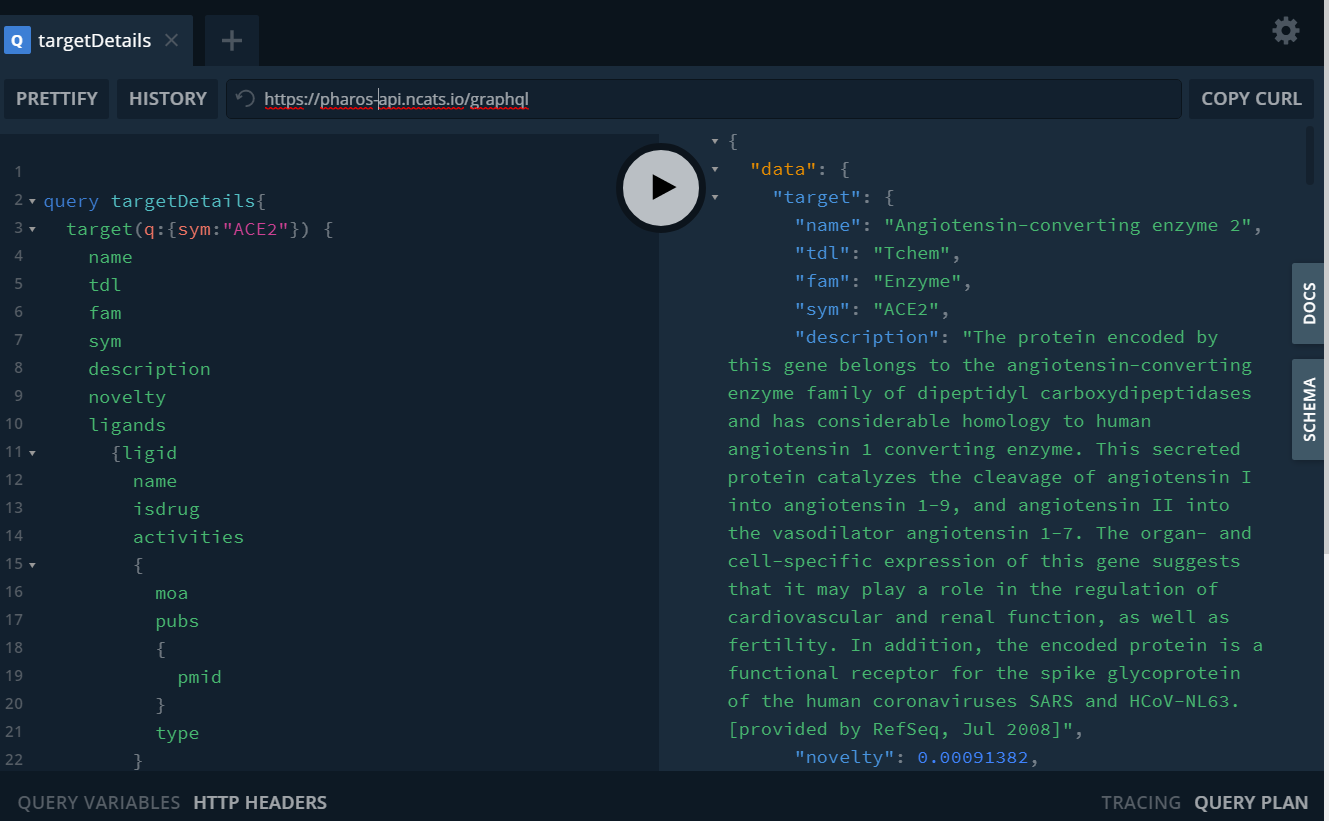The width and height of the screenshot is (1329, 821).
Task: Click COPY CURL to copy the request
Action: coord(1251,98)
